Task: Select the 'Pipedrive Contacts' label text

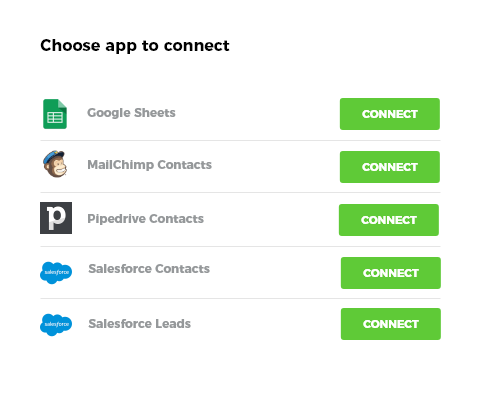Action: pyautogui.click(x=146, y=219)
